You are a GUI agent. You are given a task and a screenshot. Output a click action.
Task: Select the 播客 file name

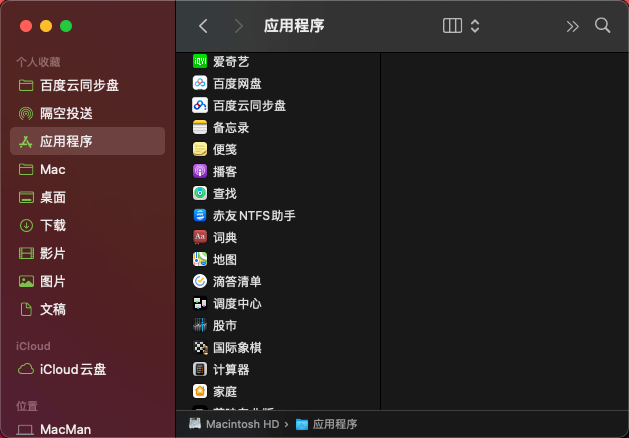point(225,172)
